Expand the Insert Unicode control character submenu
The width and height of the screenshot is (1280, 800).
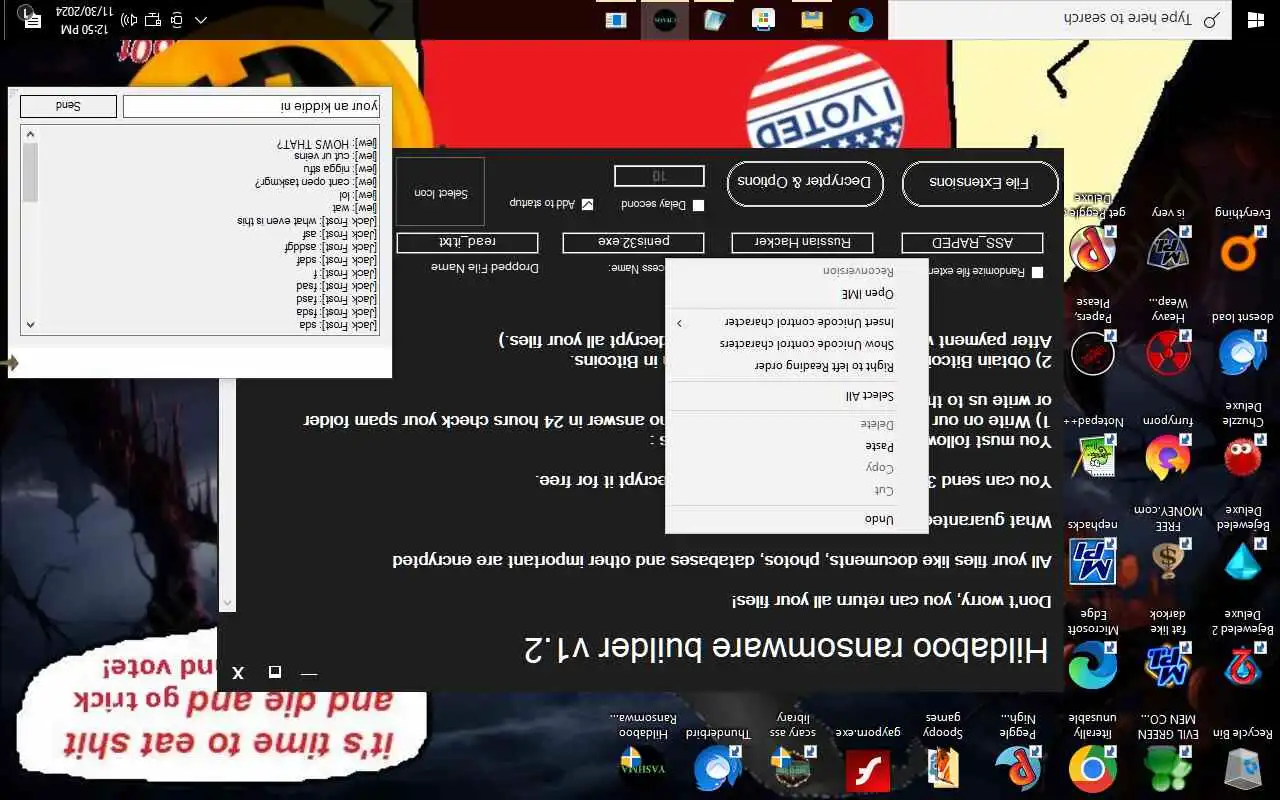click(x=797, y=322)
